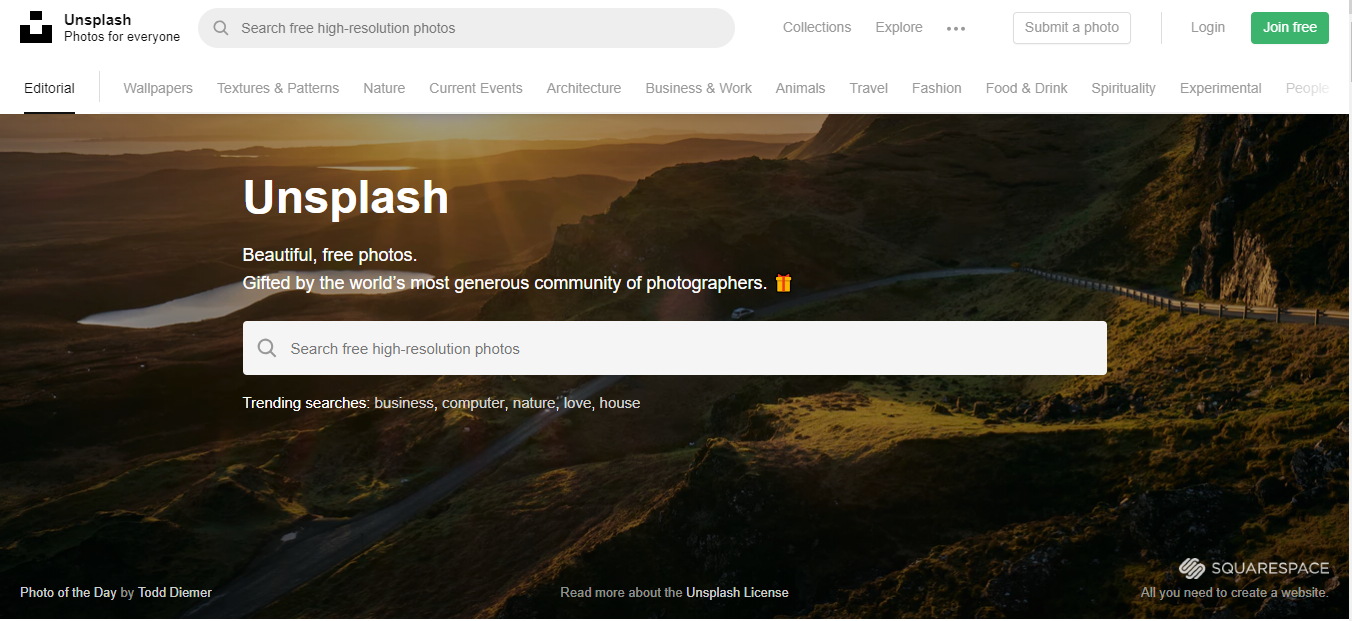Screen dimensions: 1352x621
Task: Click the Submit a photo button
Action: coord(1072,27)
